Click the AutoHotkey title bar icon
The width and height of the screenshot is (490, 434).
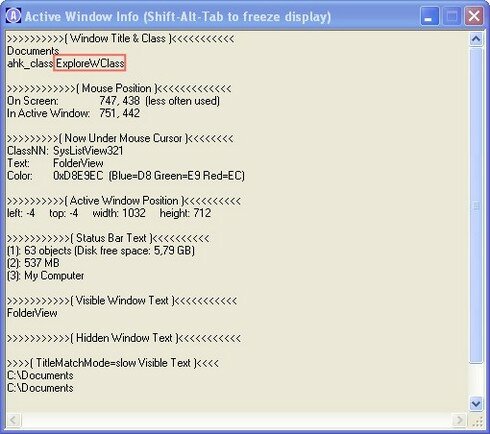(x=13, y=16)
